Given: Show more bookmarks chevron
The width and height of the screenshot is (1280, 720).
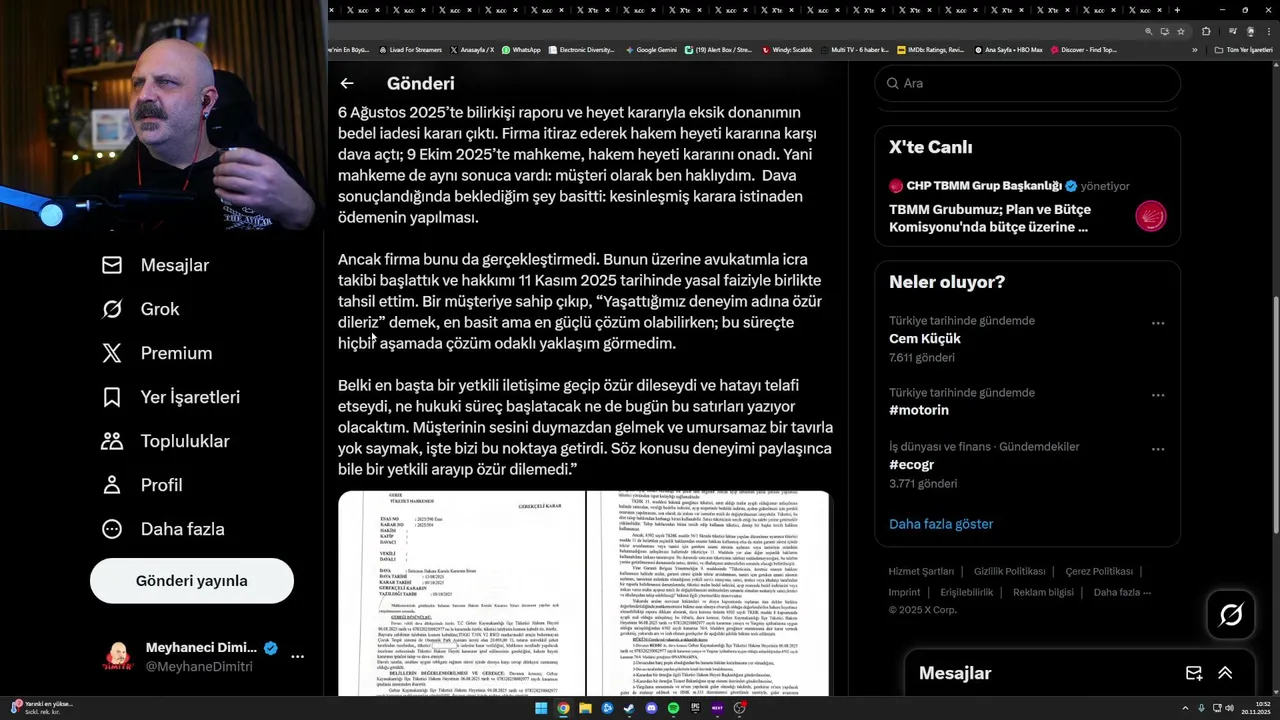Looking at the screenshot, I should [1194, 49].
